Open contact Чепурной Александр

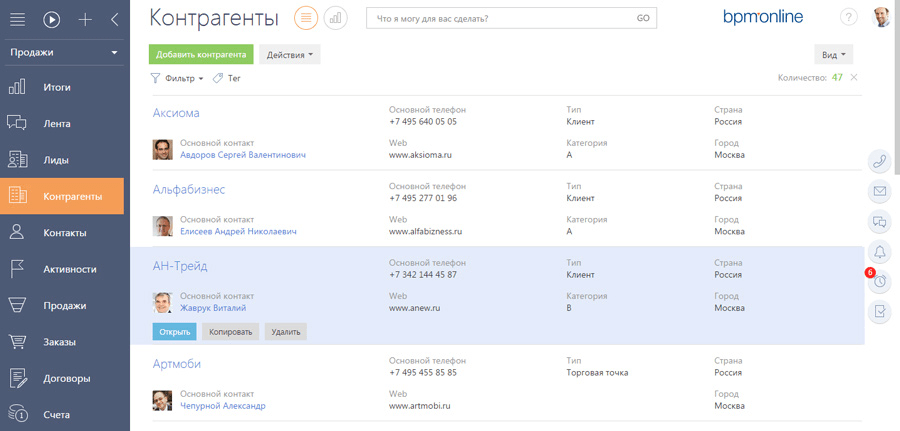point(223,406)
